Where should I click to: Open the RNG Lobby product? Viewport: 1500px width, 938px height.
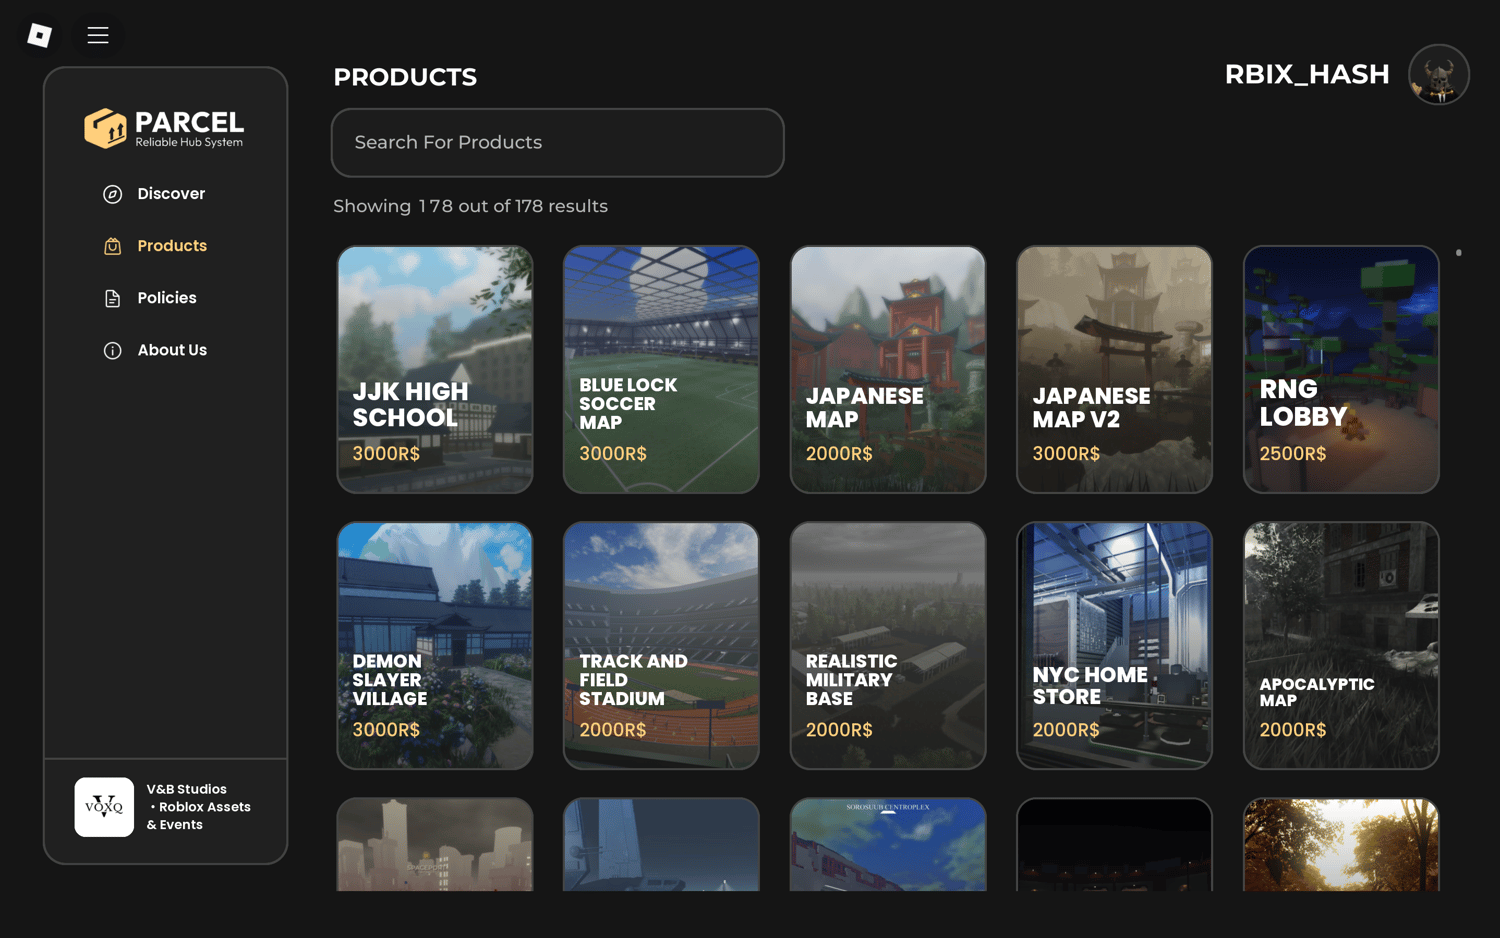1341,369
